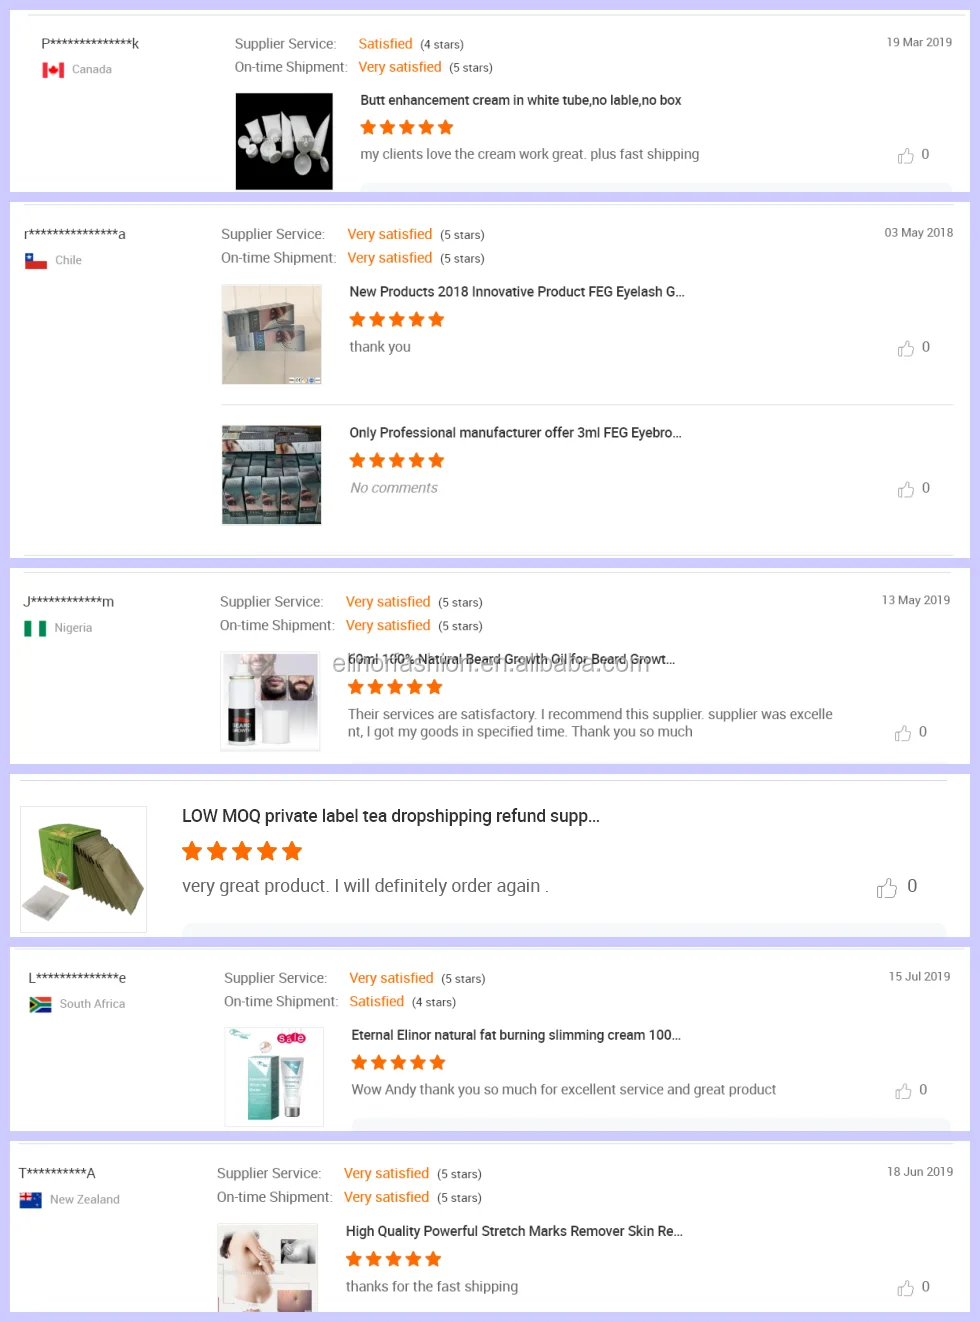This screenshot has width=980, height=1322.
Task: Open the beard growth oil product image
Action: [x=270, y=701]
